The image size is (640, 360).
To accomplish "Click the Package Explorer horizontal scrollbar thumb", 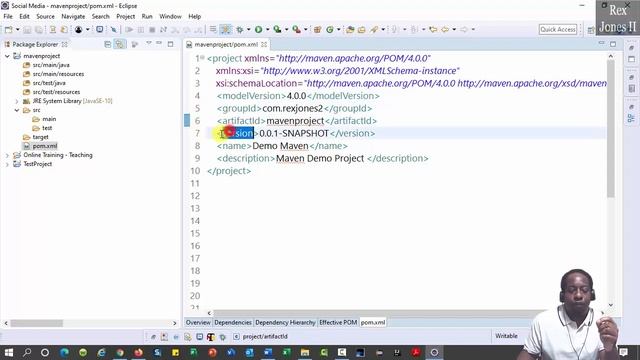I will click(37, 323).
